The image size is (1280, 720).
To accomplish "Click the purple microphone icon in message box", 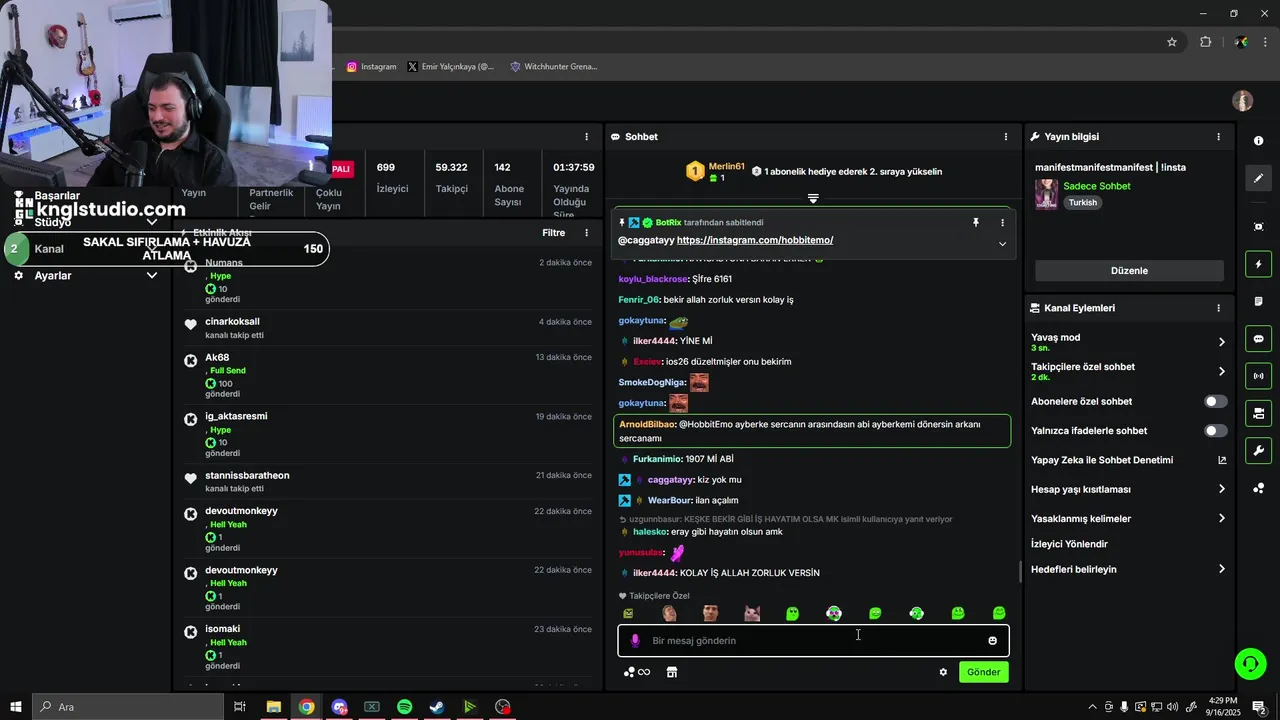I will tap(634, 640).
